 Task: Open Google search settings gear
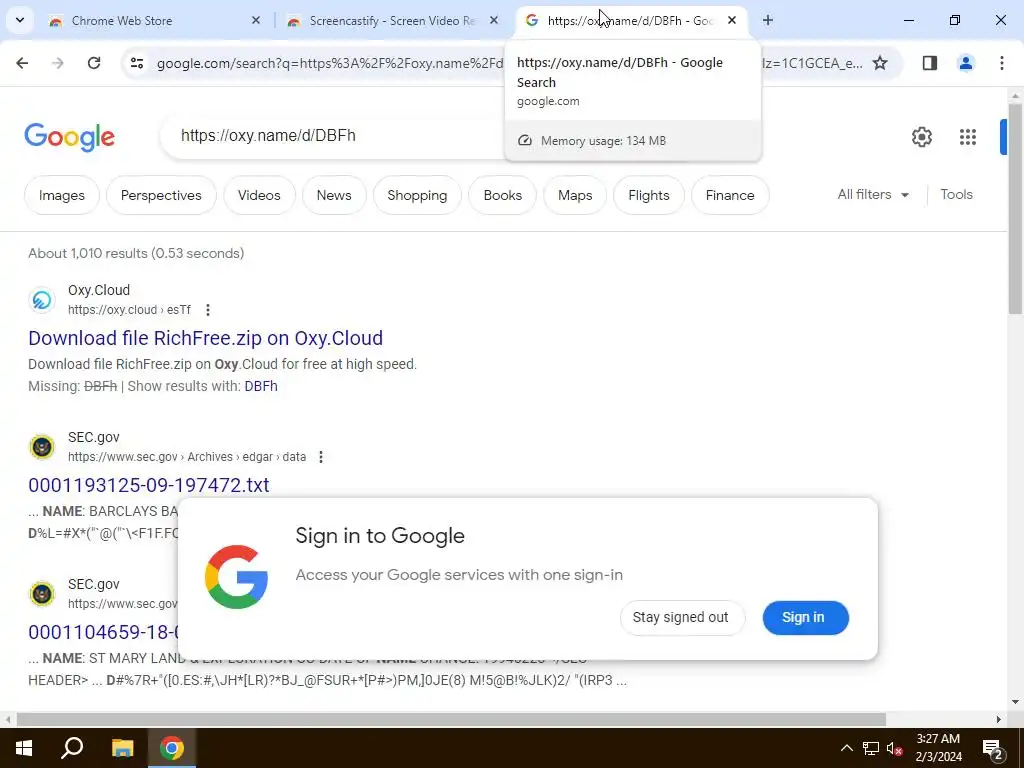point(921,137)
